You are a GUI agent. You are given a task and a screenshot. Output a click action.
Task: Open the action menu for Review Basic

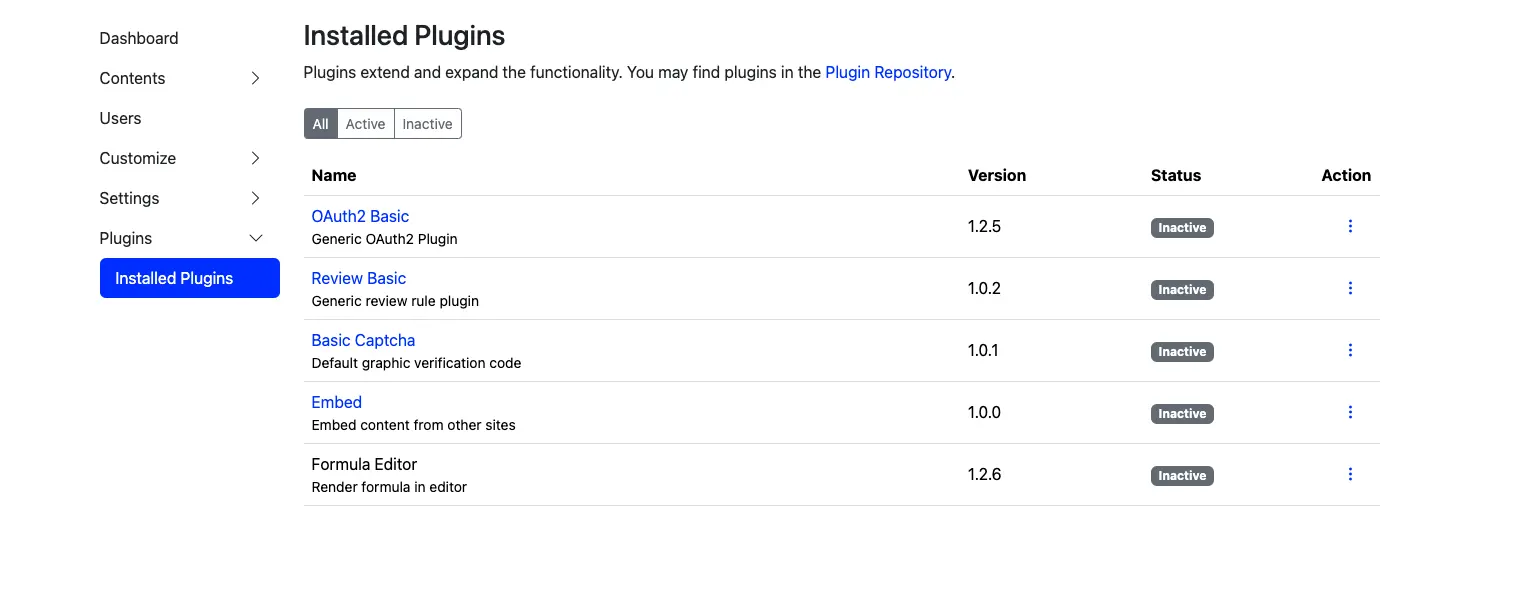(x=1350, y=288)
